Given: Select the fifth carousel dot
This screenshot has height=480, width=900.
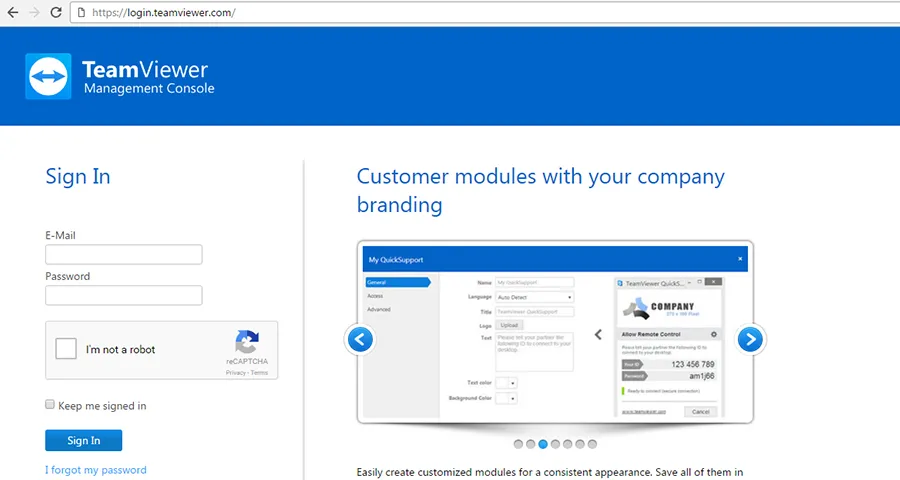Looking at the screenshot, I should (568, 444).
